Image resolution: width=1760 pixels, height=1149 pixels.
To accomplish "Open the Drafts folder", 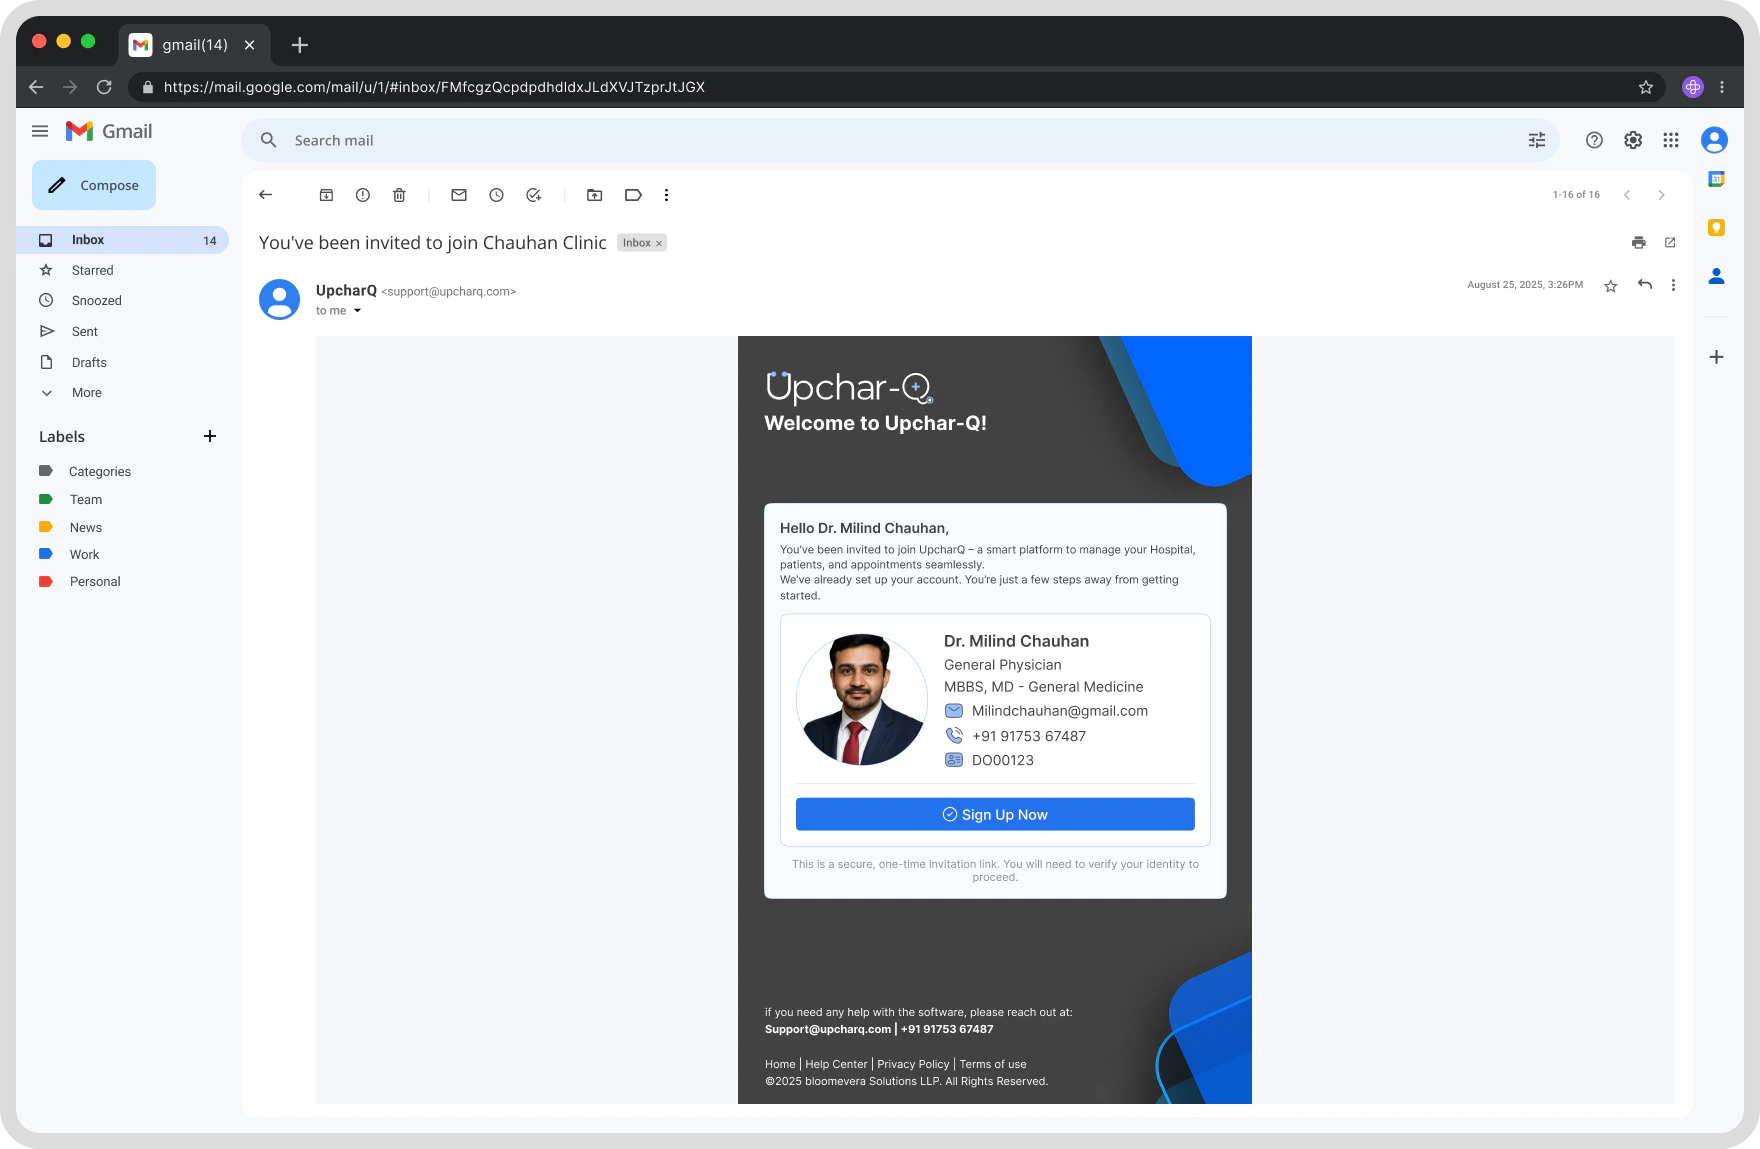I will coord(89,362).
